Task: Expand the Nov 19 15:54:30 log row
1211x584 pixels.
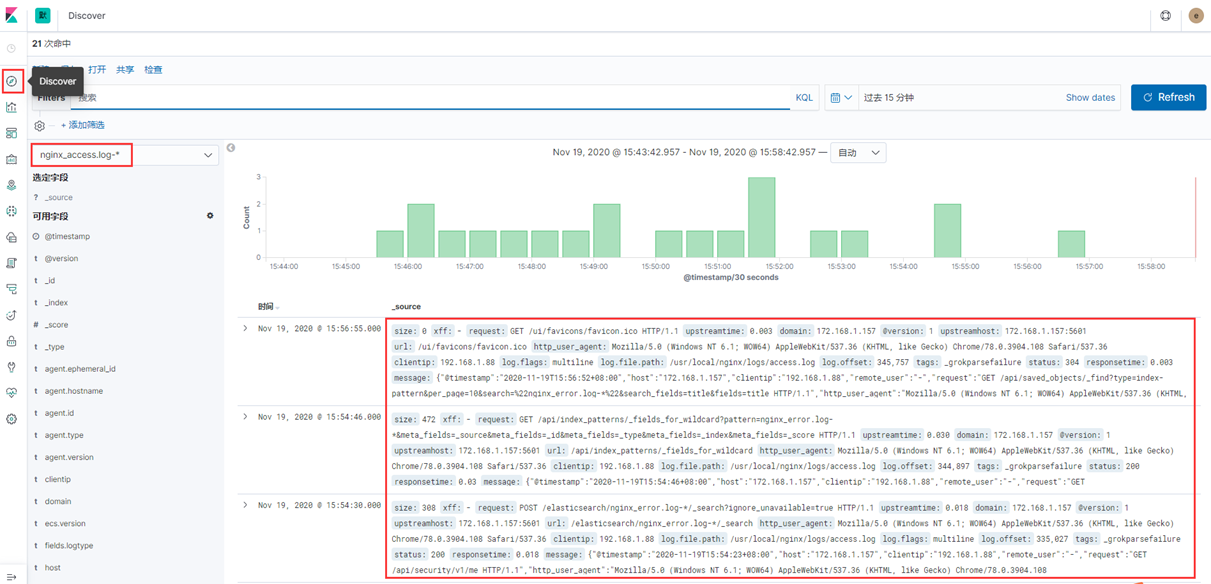Action: point(245,505)
